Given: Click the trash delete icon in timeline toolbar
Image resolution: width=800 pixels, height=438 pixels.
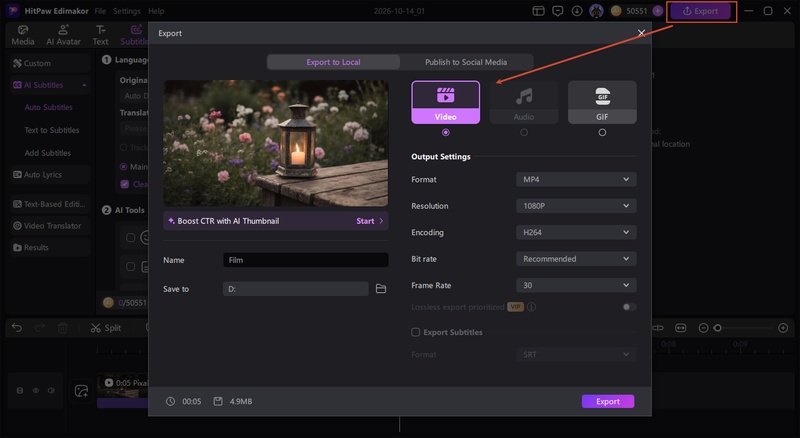Looking at the screenshot, I should (x=63, y=328).
